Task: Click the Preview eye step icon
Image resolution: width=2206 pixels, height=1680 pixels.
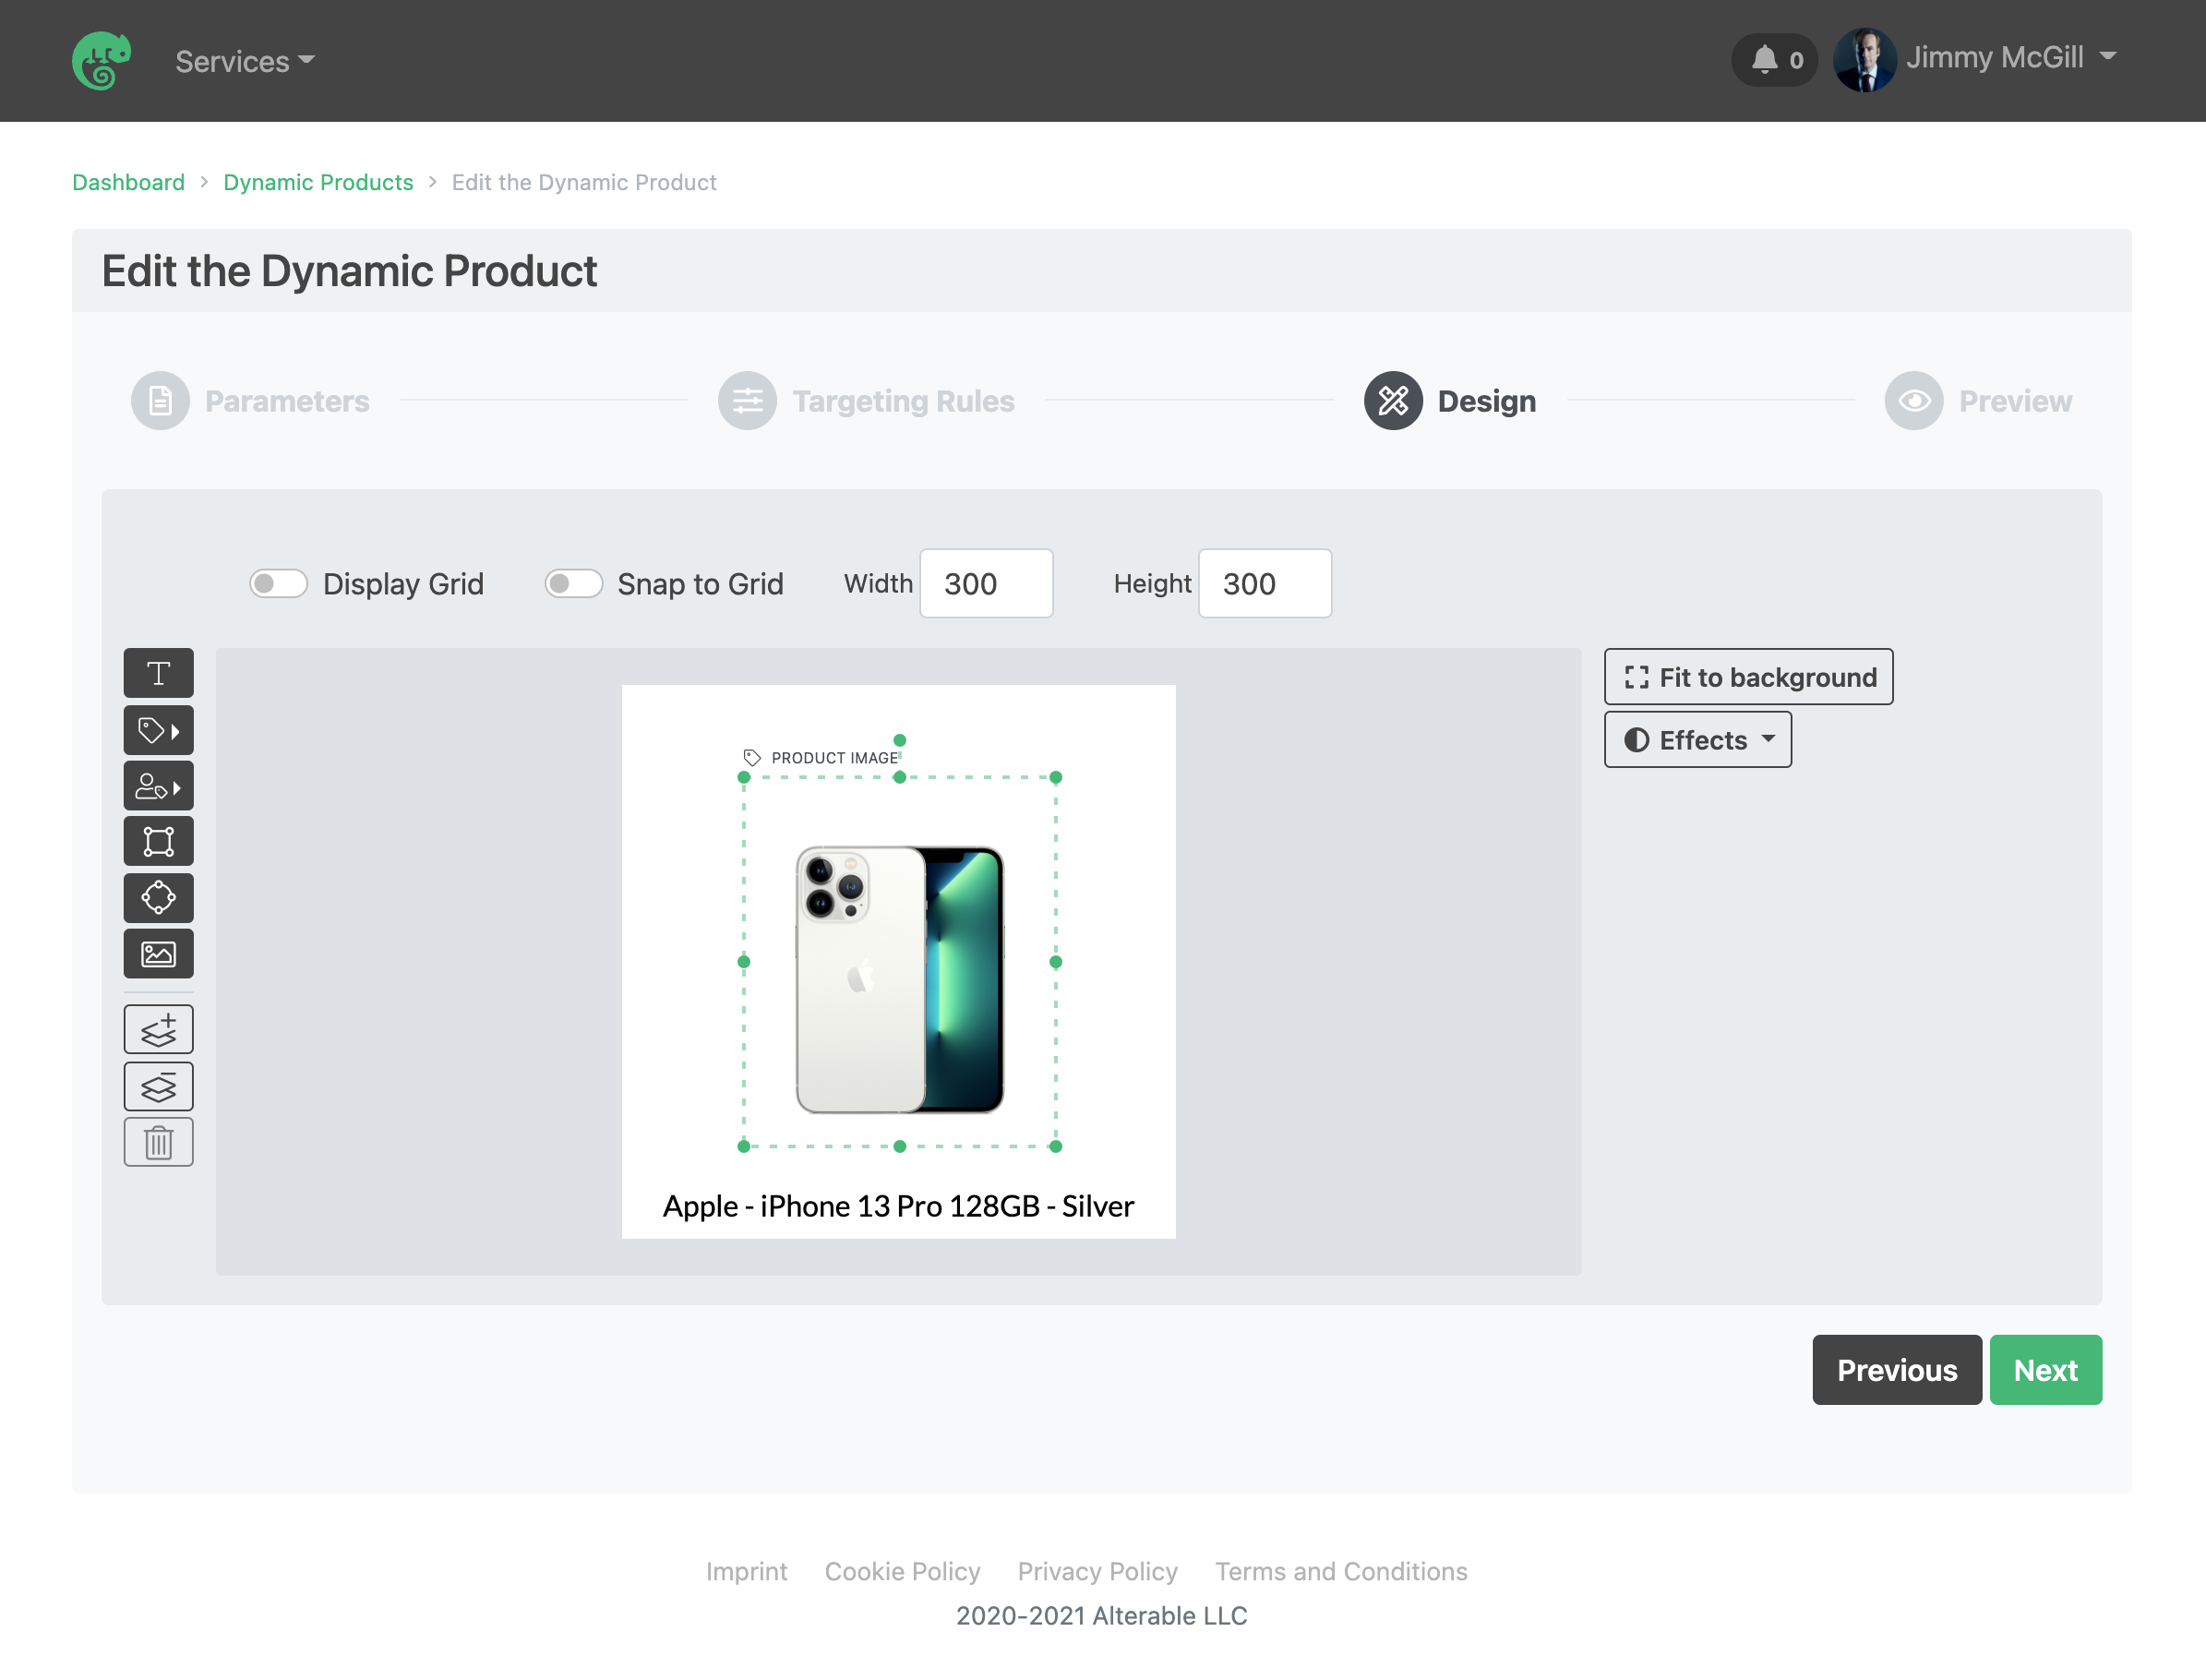Action: [x=1914, y=401]
